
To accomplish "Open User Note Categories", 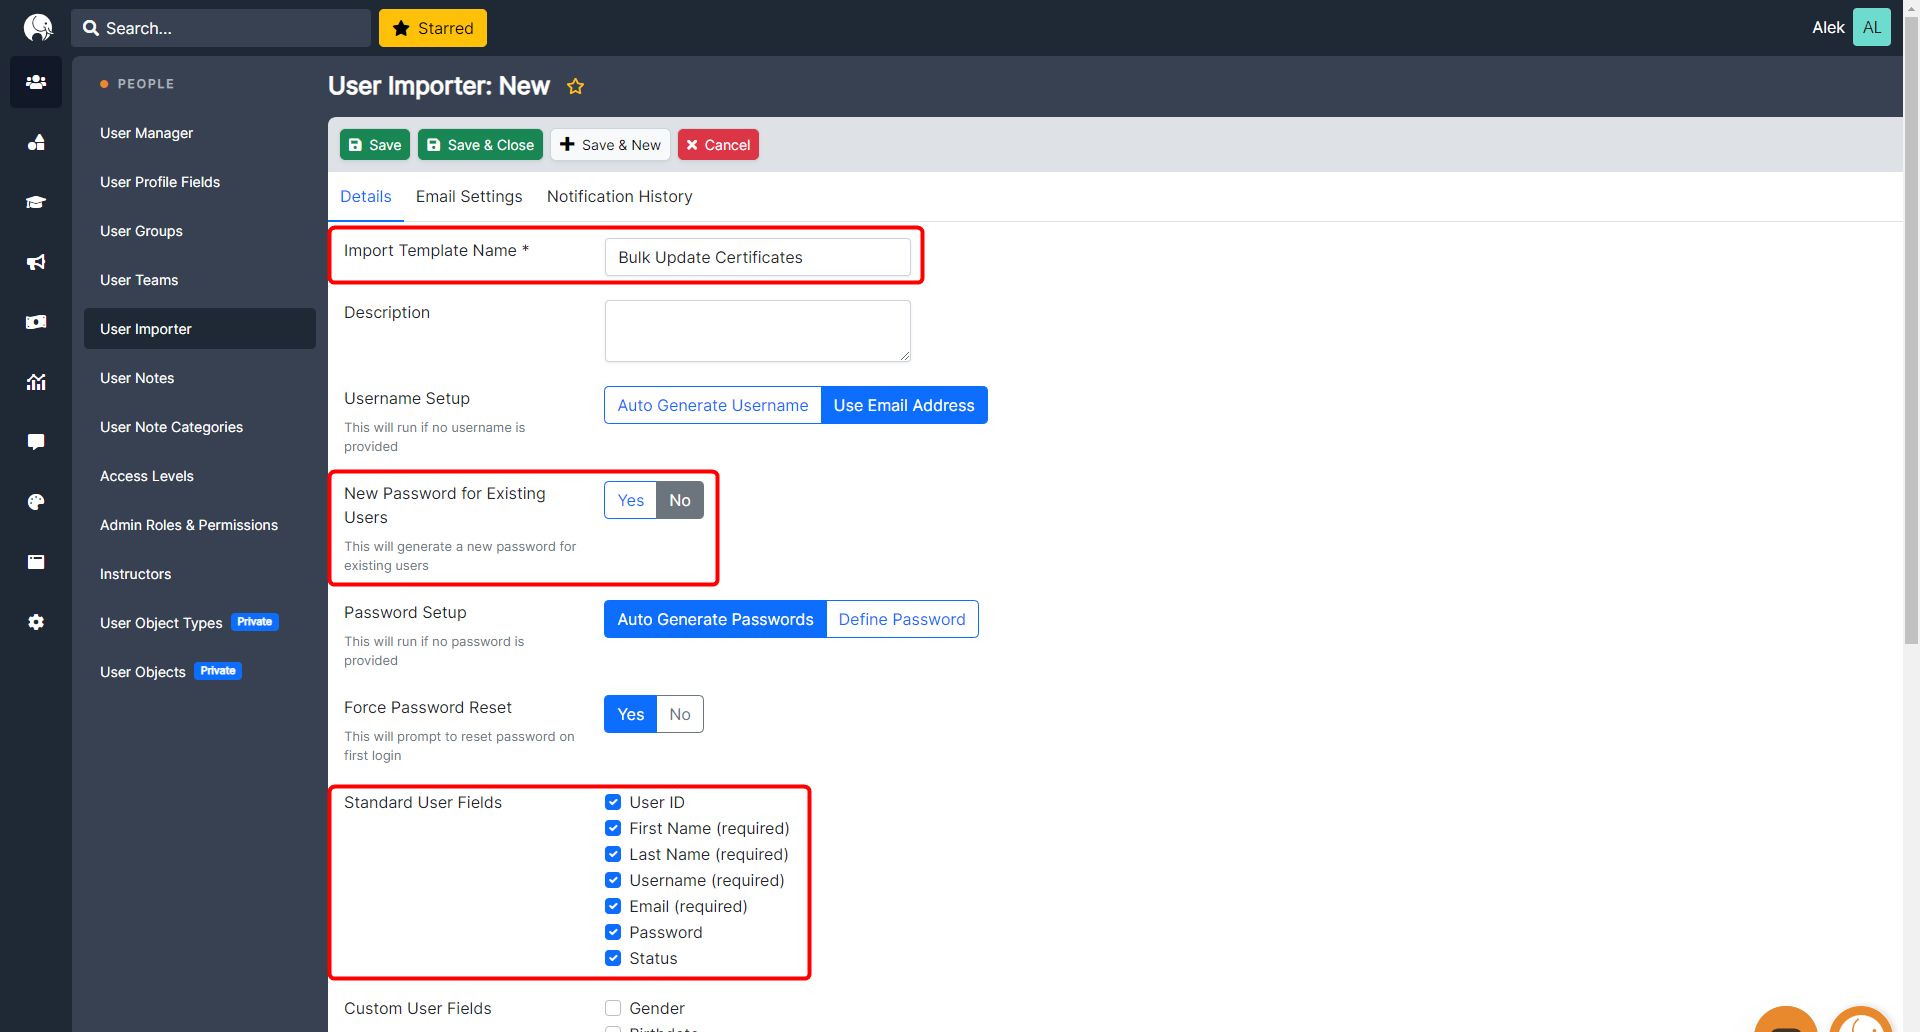I will click(x=200, y=427).
